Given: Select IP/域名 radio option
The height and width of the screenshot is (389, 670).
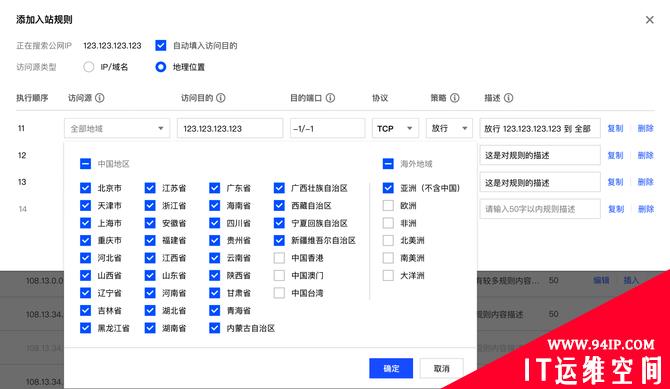Looking at the screenshot, I should (x=89, y=67).
